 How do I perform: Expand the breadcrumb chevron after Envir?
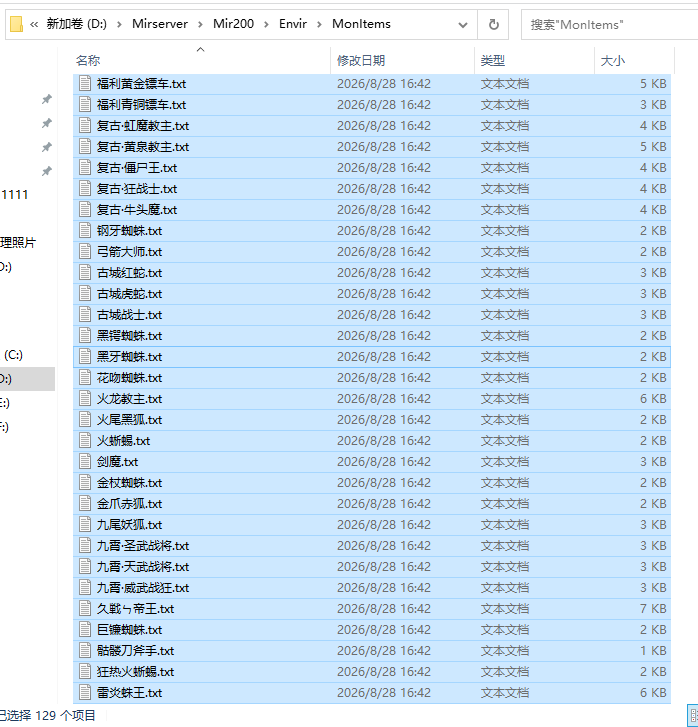click(x=319, y=24)
